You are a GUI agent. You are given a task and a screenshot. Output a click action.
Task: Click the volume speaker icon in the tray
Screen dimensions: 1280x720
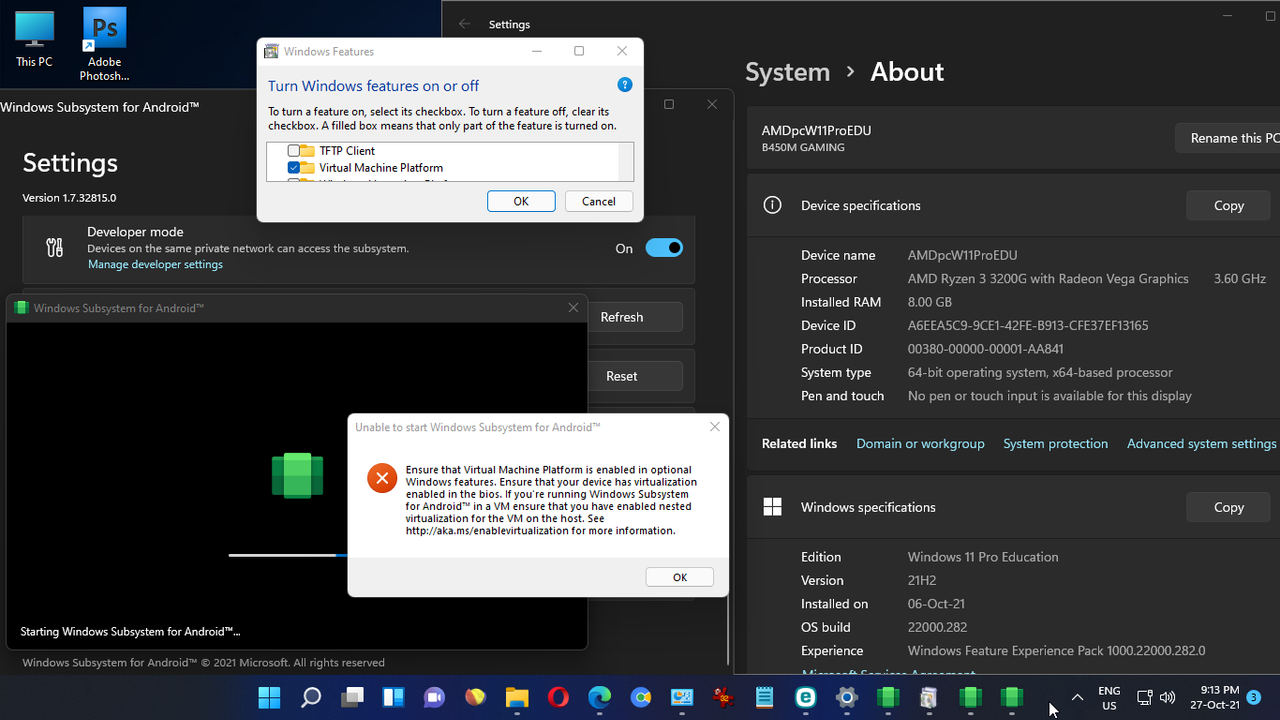click(x=1167, y=697)
